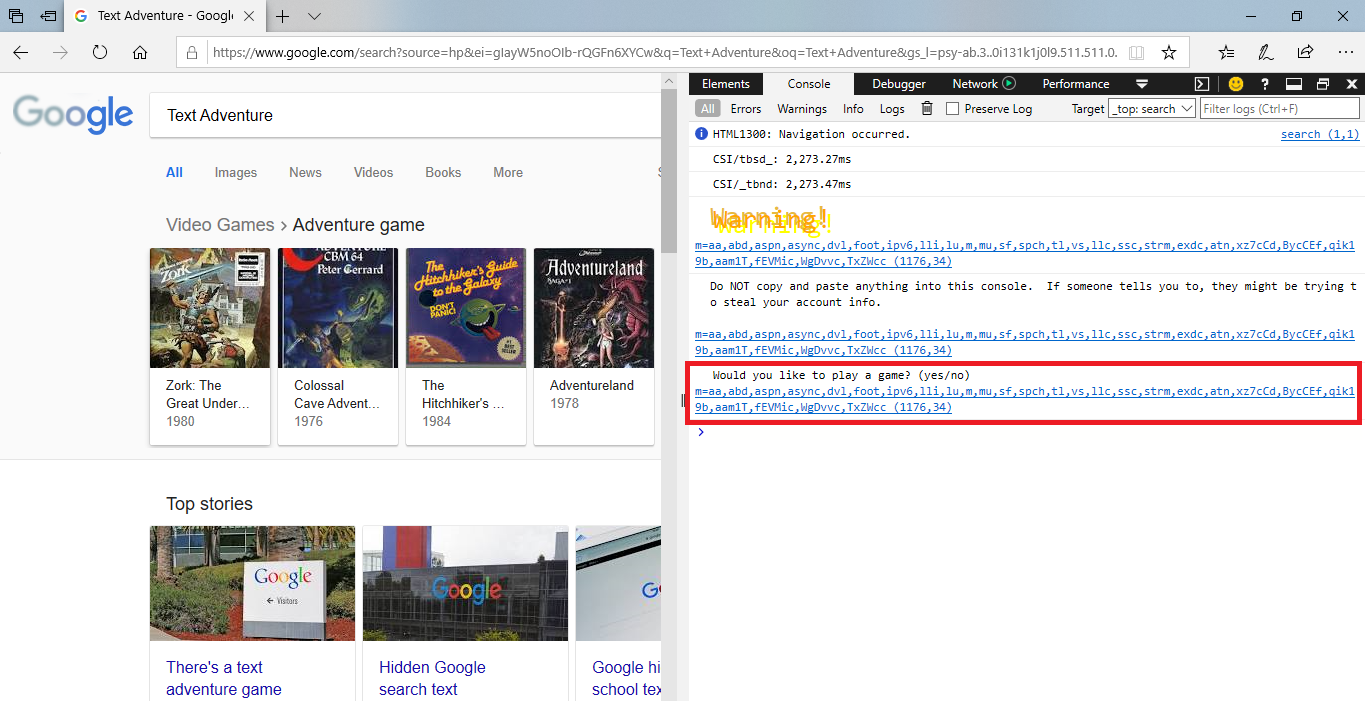Click the Google search box
This screenshot has height=701, width=1365.
404,115
